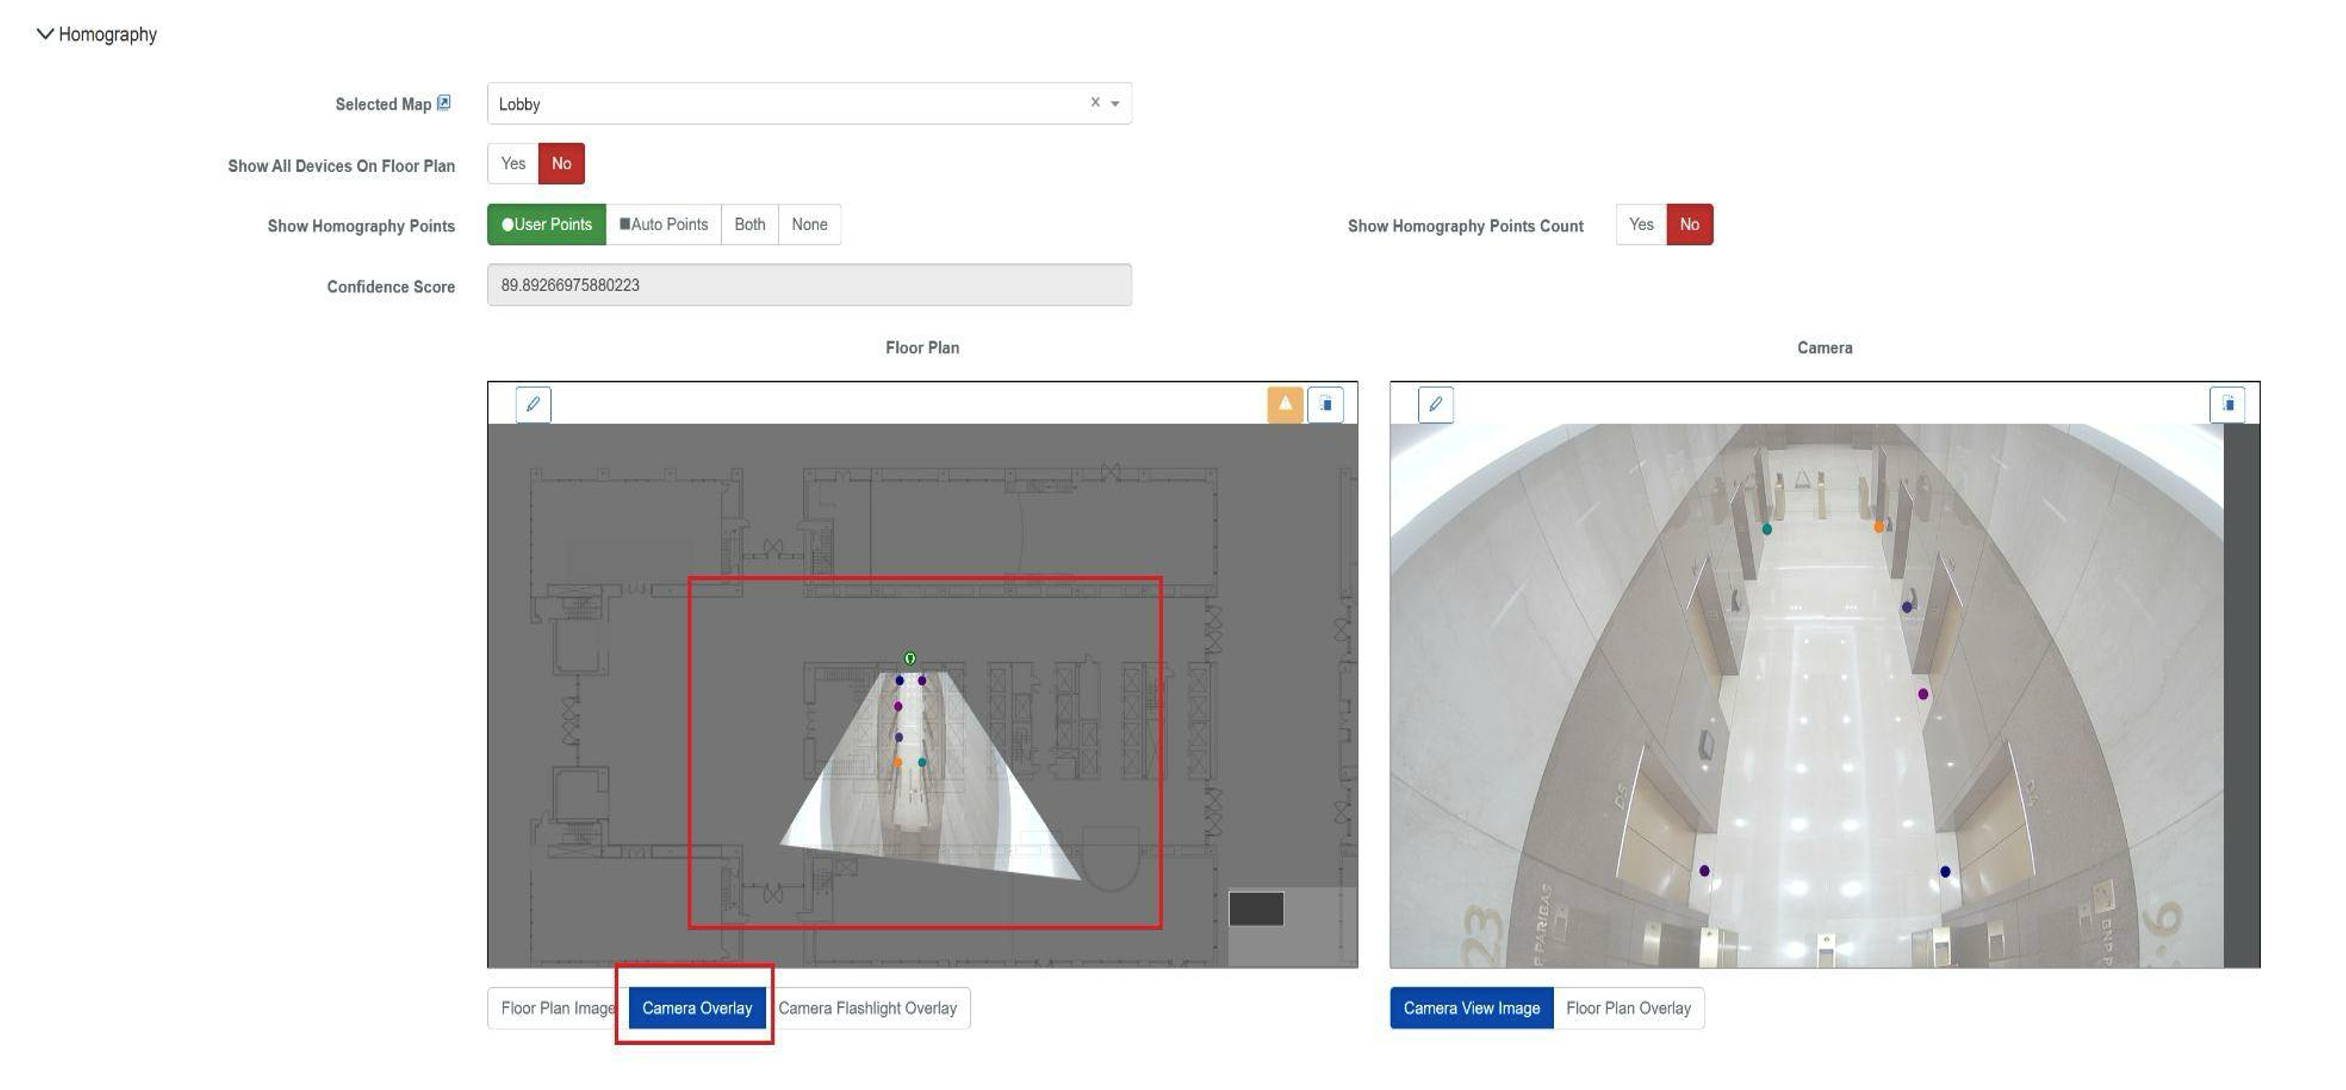Select the pencil edit tool on the Floor Plan
This screenshot has height=1090, width=2346.
[533, 404]
